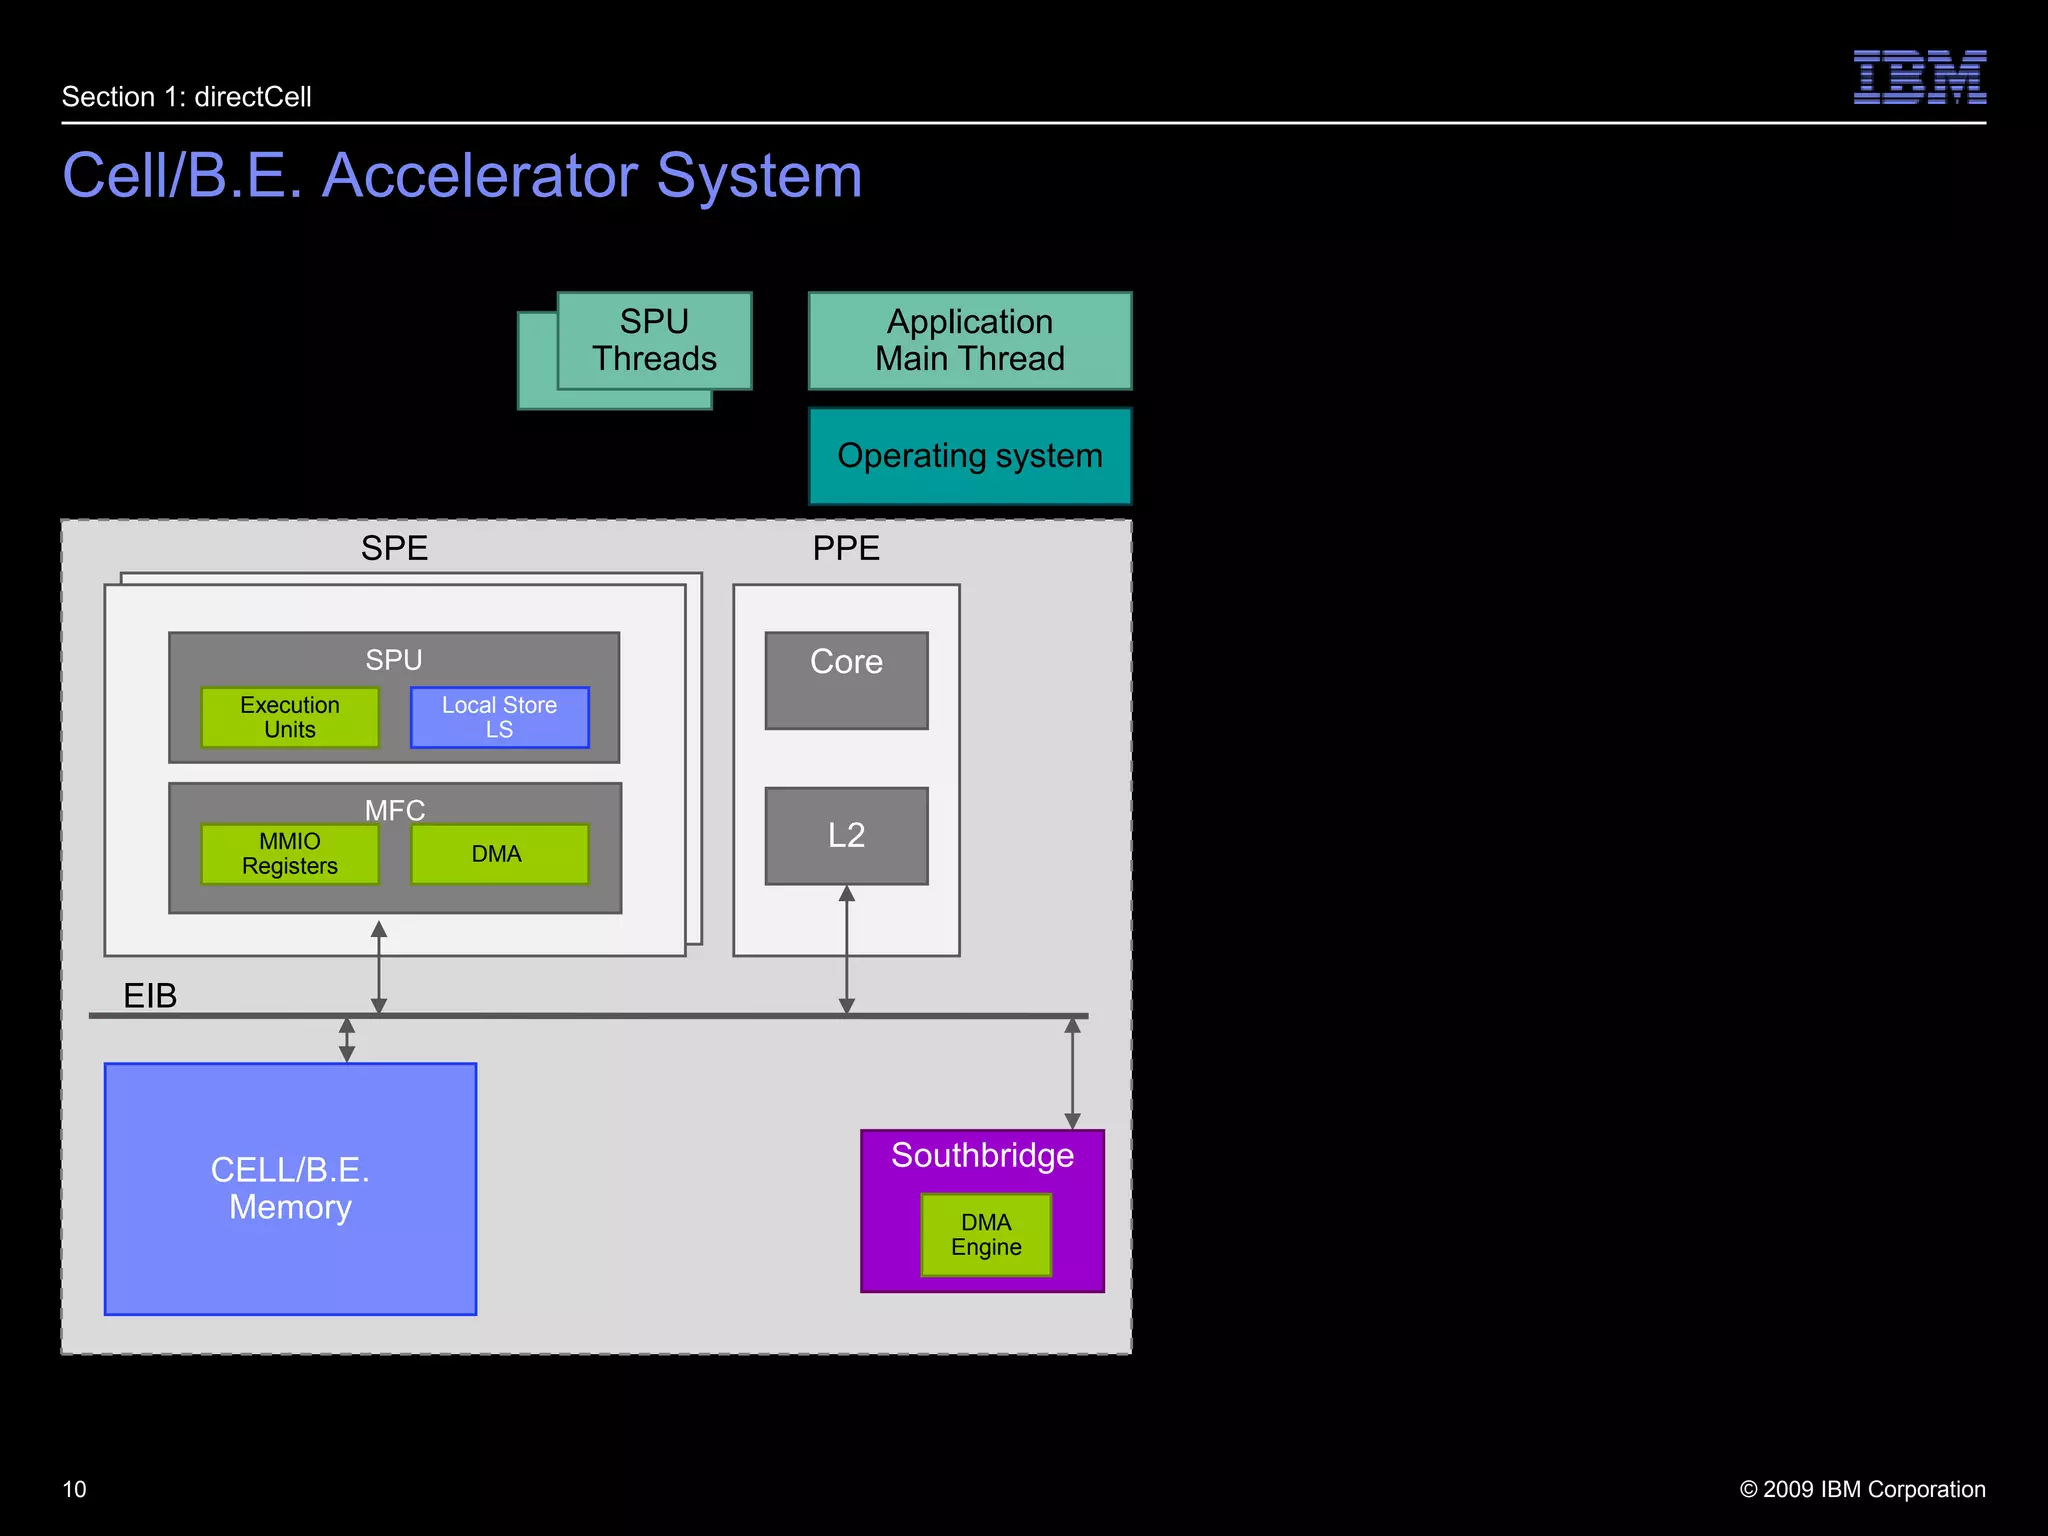The height and width of the screenshot is (1536, 2048).
Task: Select the Section 1: directCell header text
Action: tap(187, 97)
